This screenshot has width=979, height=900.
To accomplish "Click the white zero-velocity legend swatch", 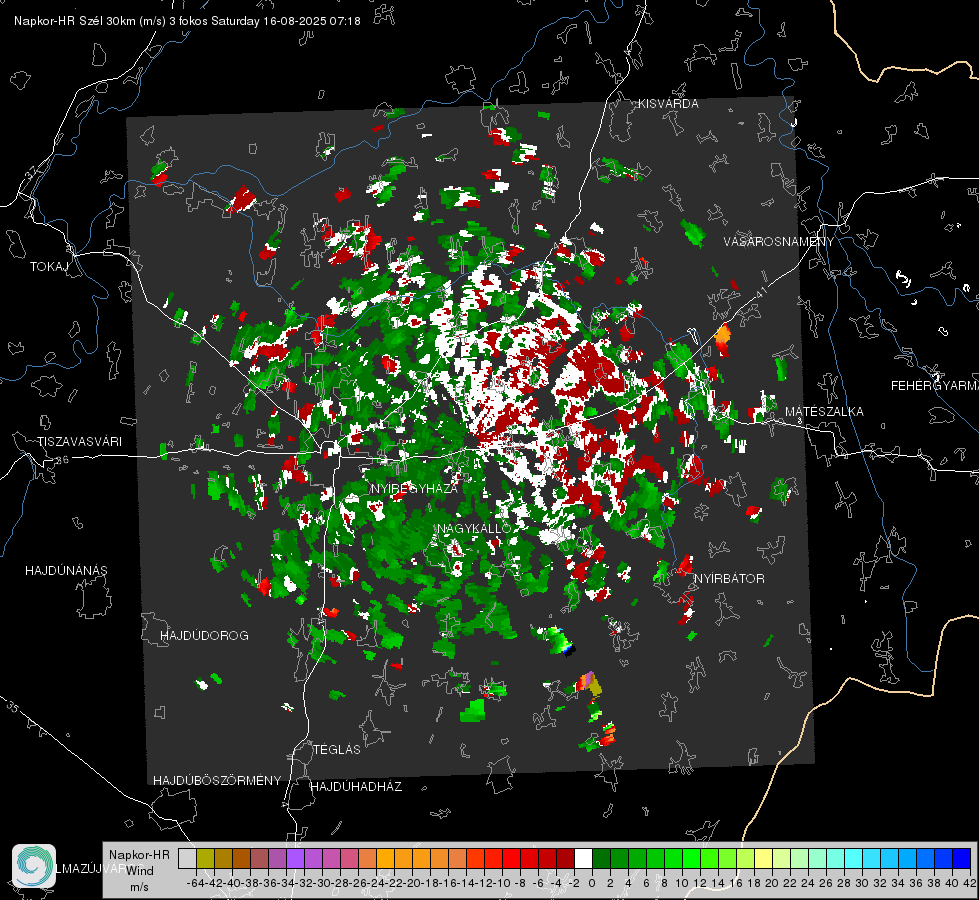I will coord(583,858).
